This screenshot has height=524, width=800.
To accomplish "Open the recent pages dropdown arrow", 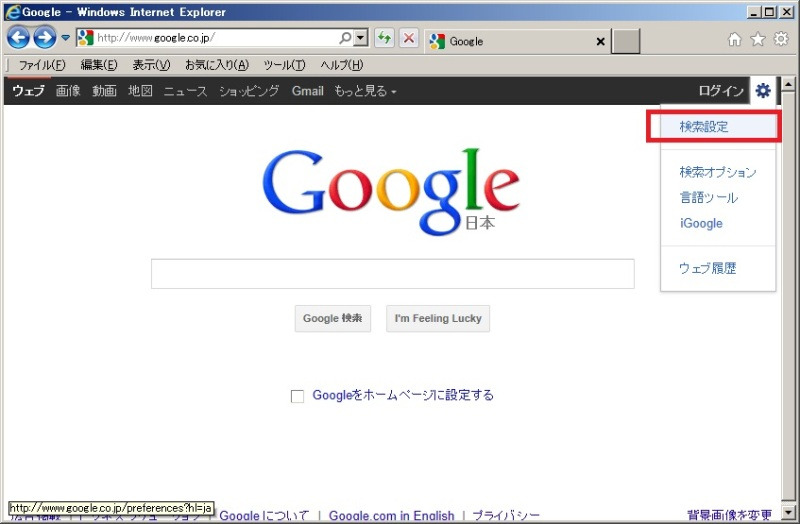I will tap(65, 38).
